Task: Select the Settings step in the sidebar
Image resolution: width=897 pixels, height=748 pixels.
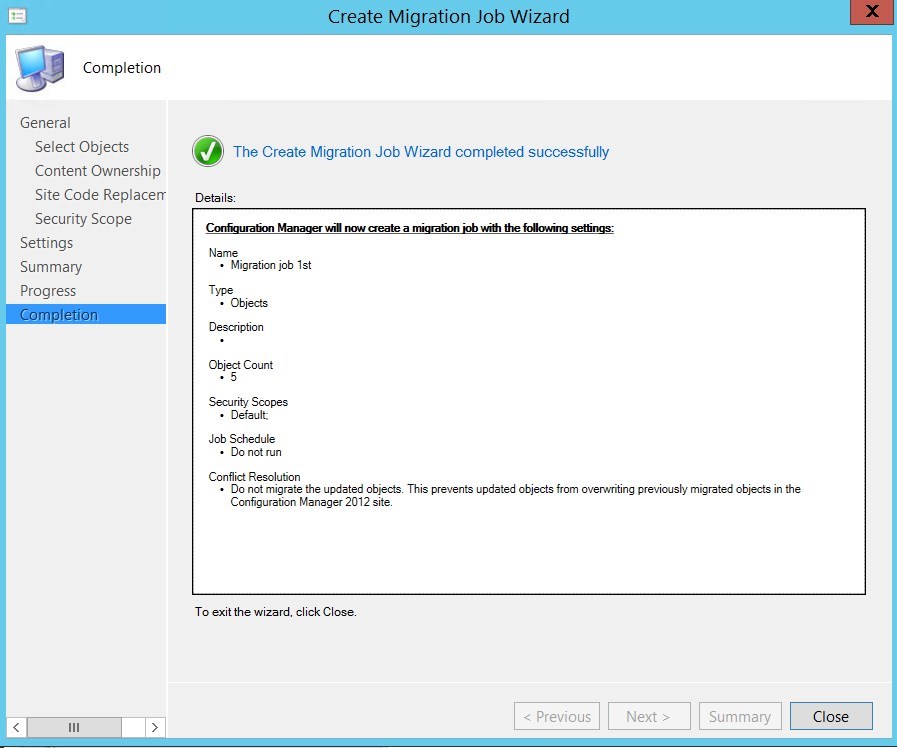Action: tap(46, 242)
